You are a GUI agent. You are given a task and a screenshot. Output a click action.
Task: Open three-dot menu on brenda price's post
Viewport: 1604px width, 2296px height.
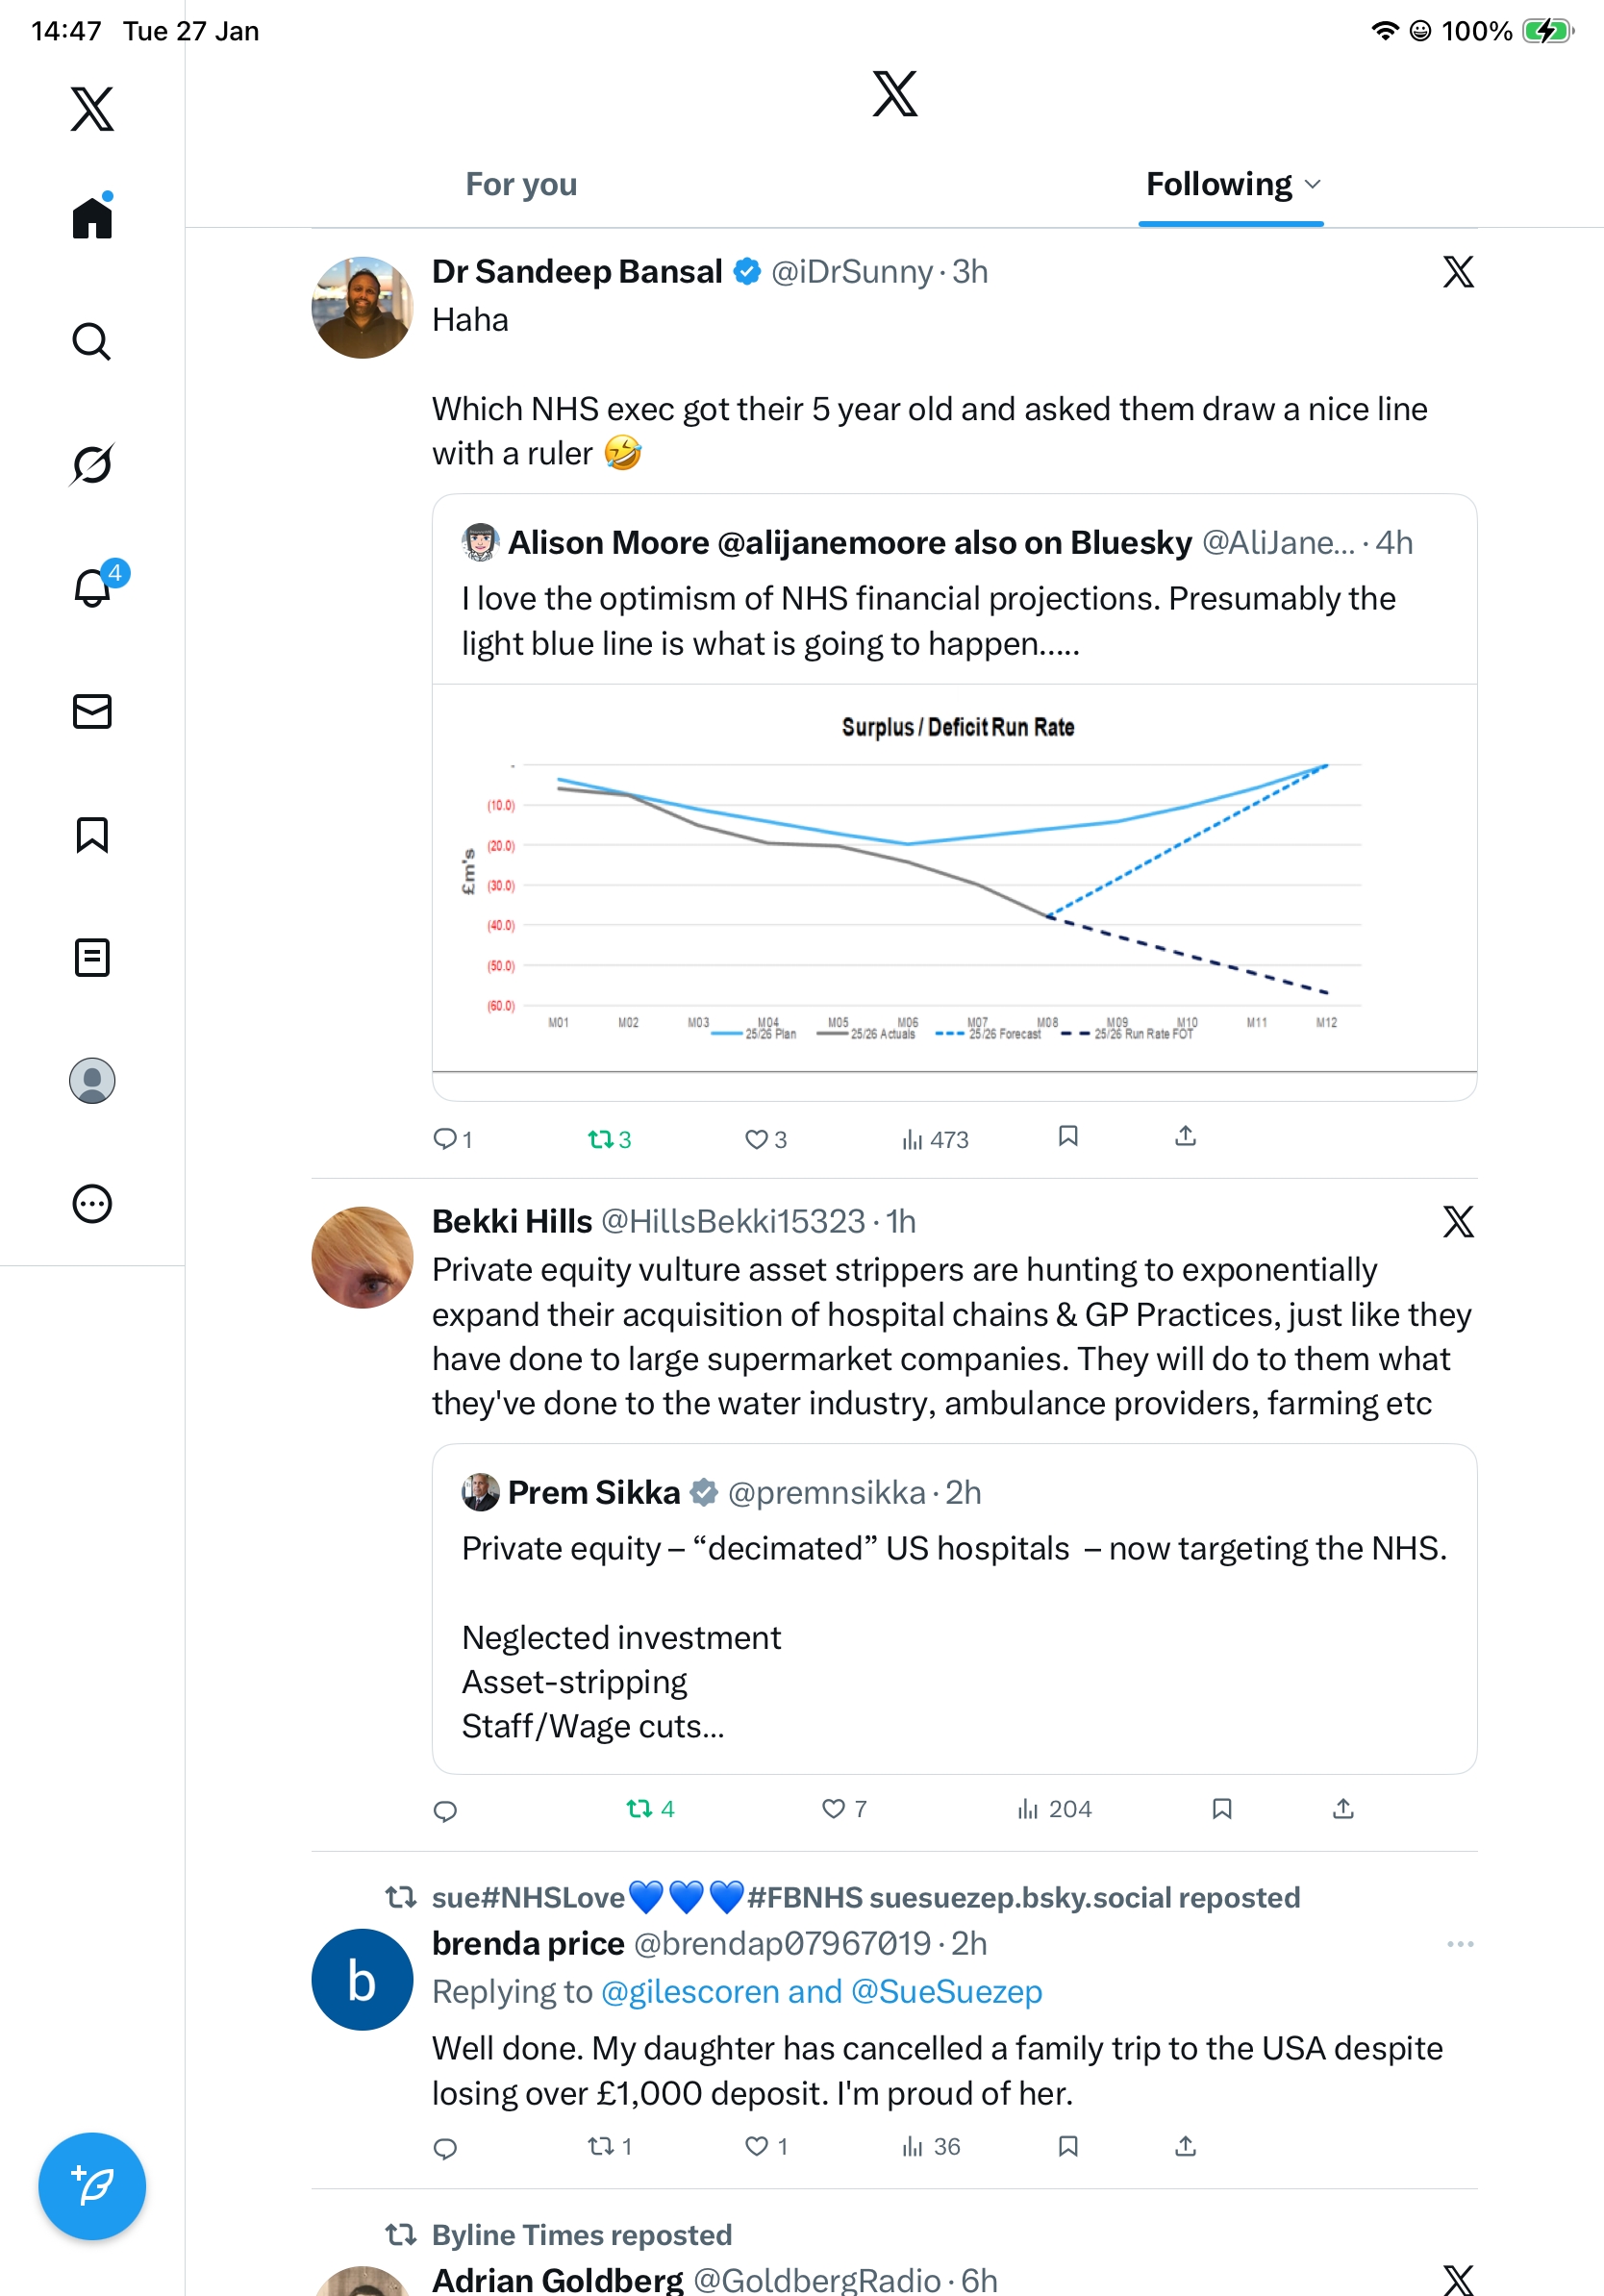1460,1943
